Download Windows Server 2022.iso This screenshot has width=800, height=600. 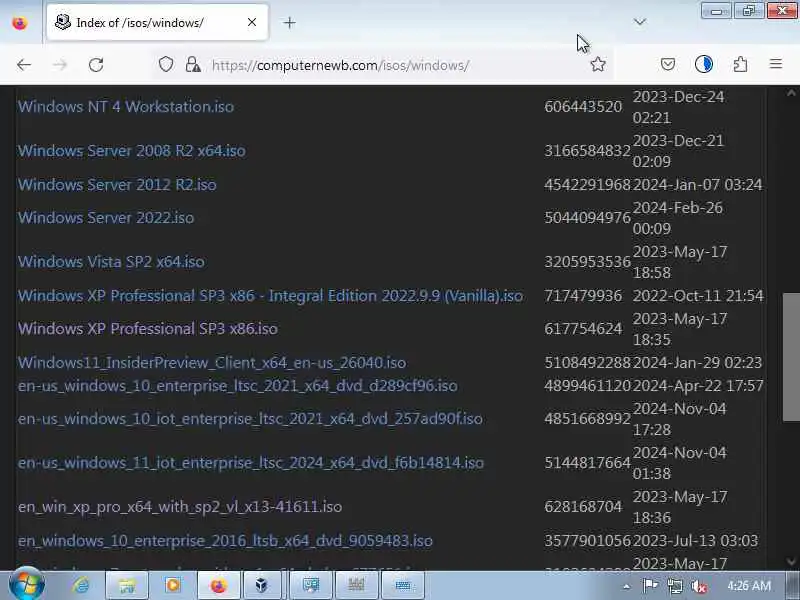pos(106,217)
